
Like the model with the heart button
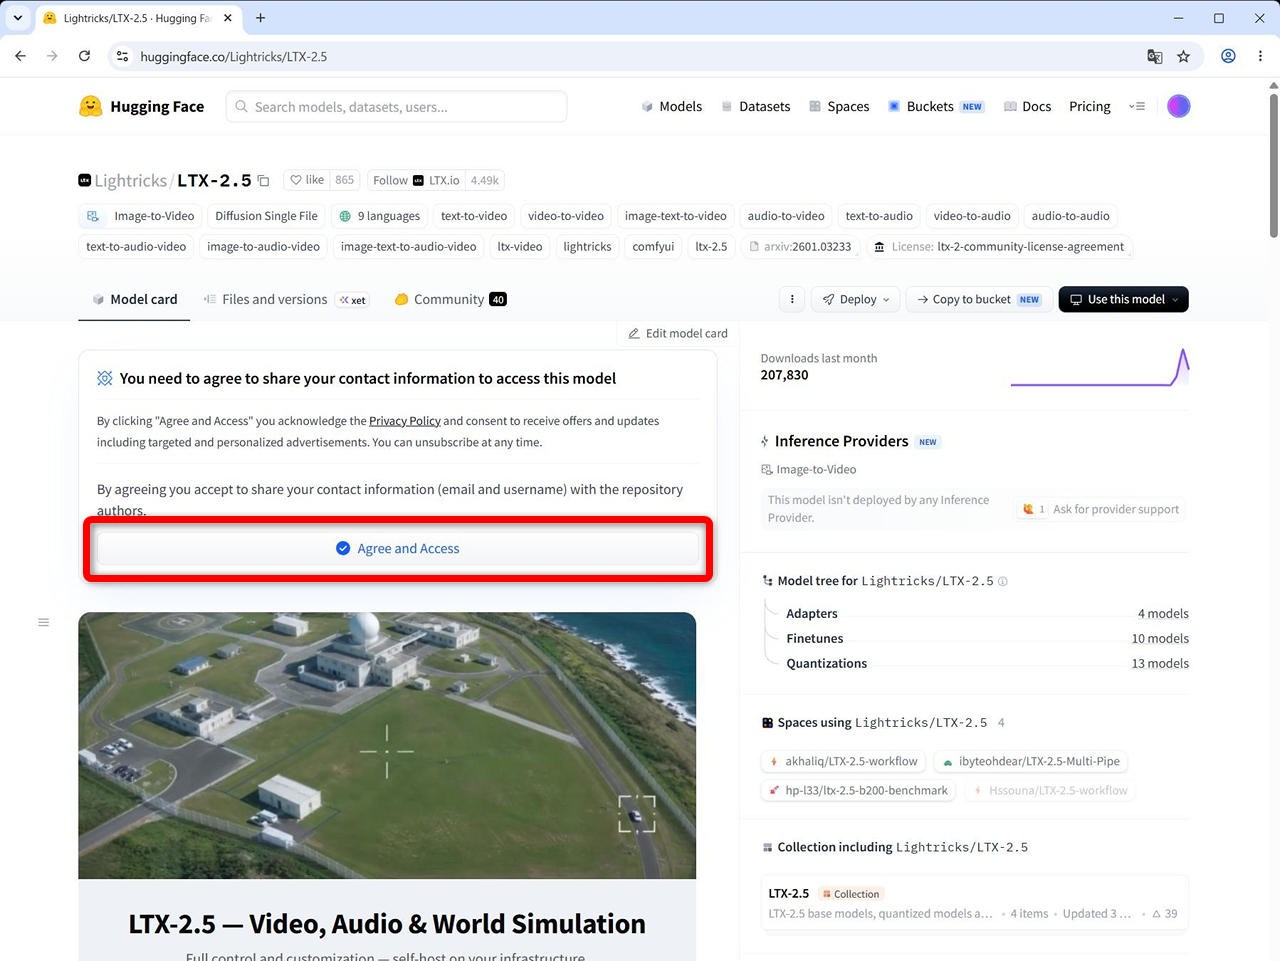click(x=307, y=180)
